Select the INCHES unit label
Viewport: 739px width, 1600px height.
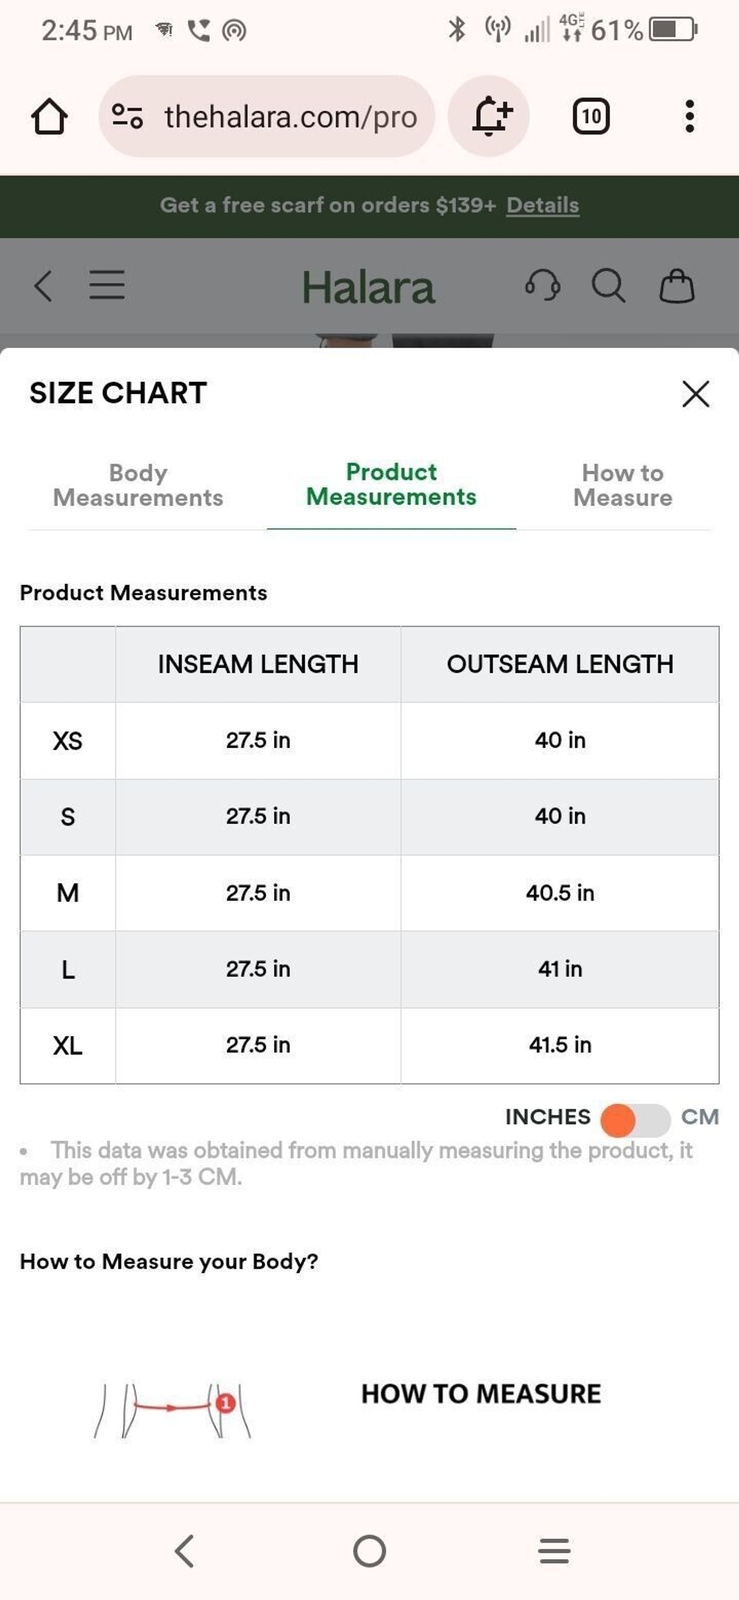click(x=548, y=1117)
